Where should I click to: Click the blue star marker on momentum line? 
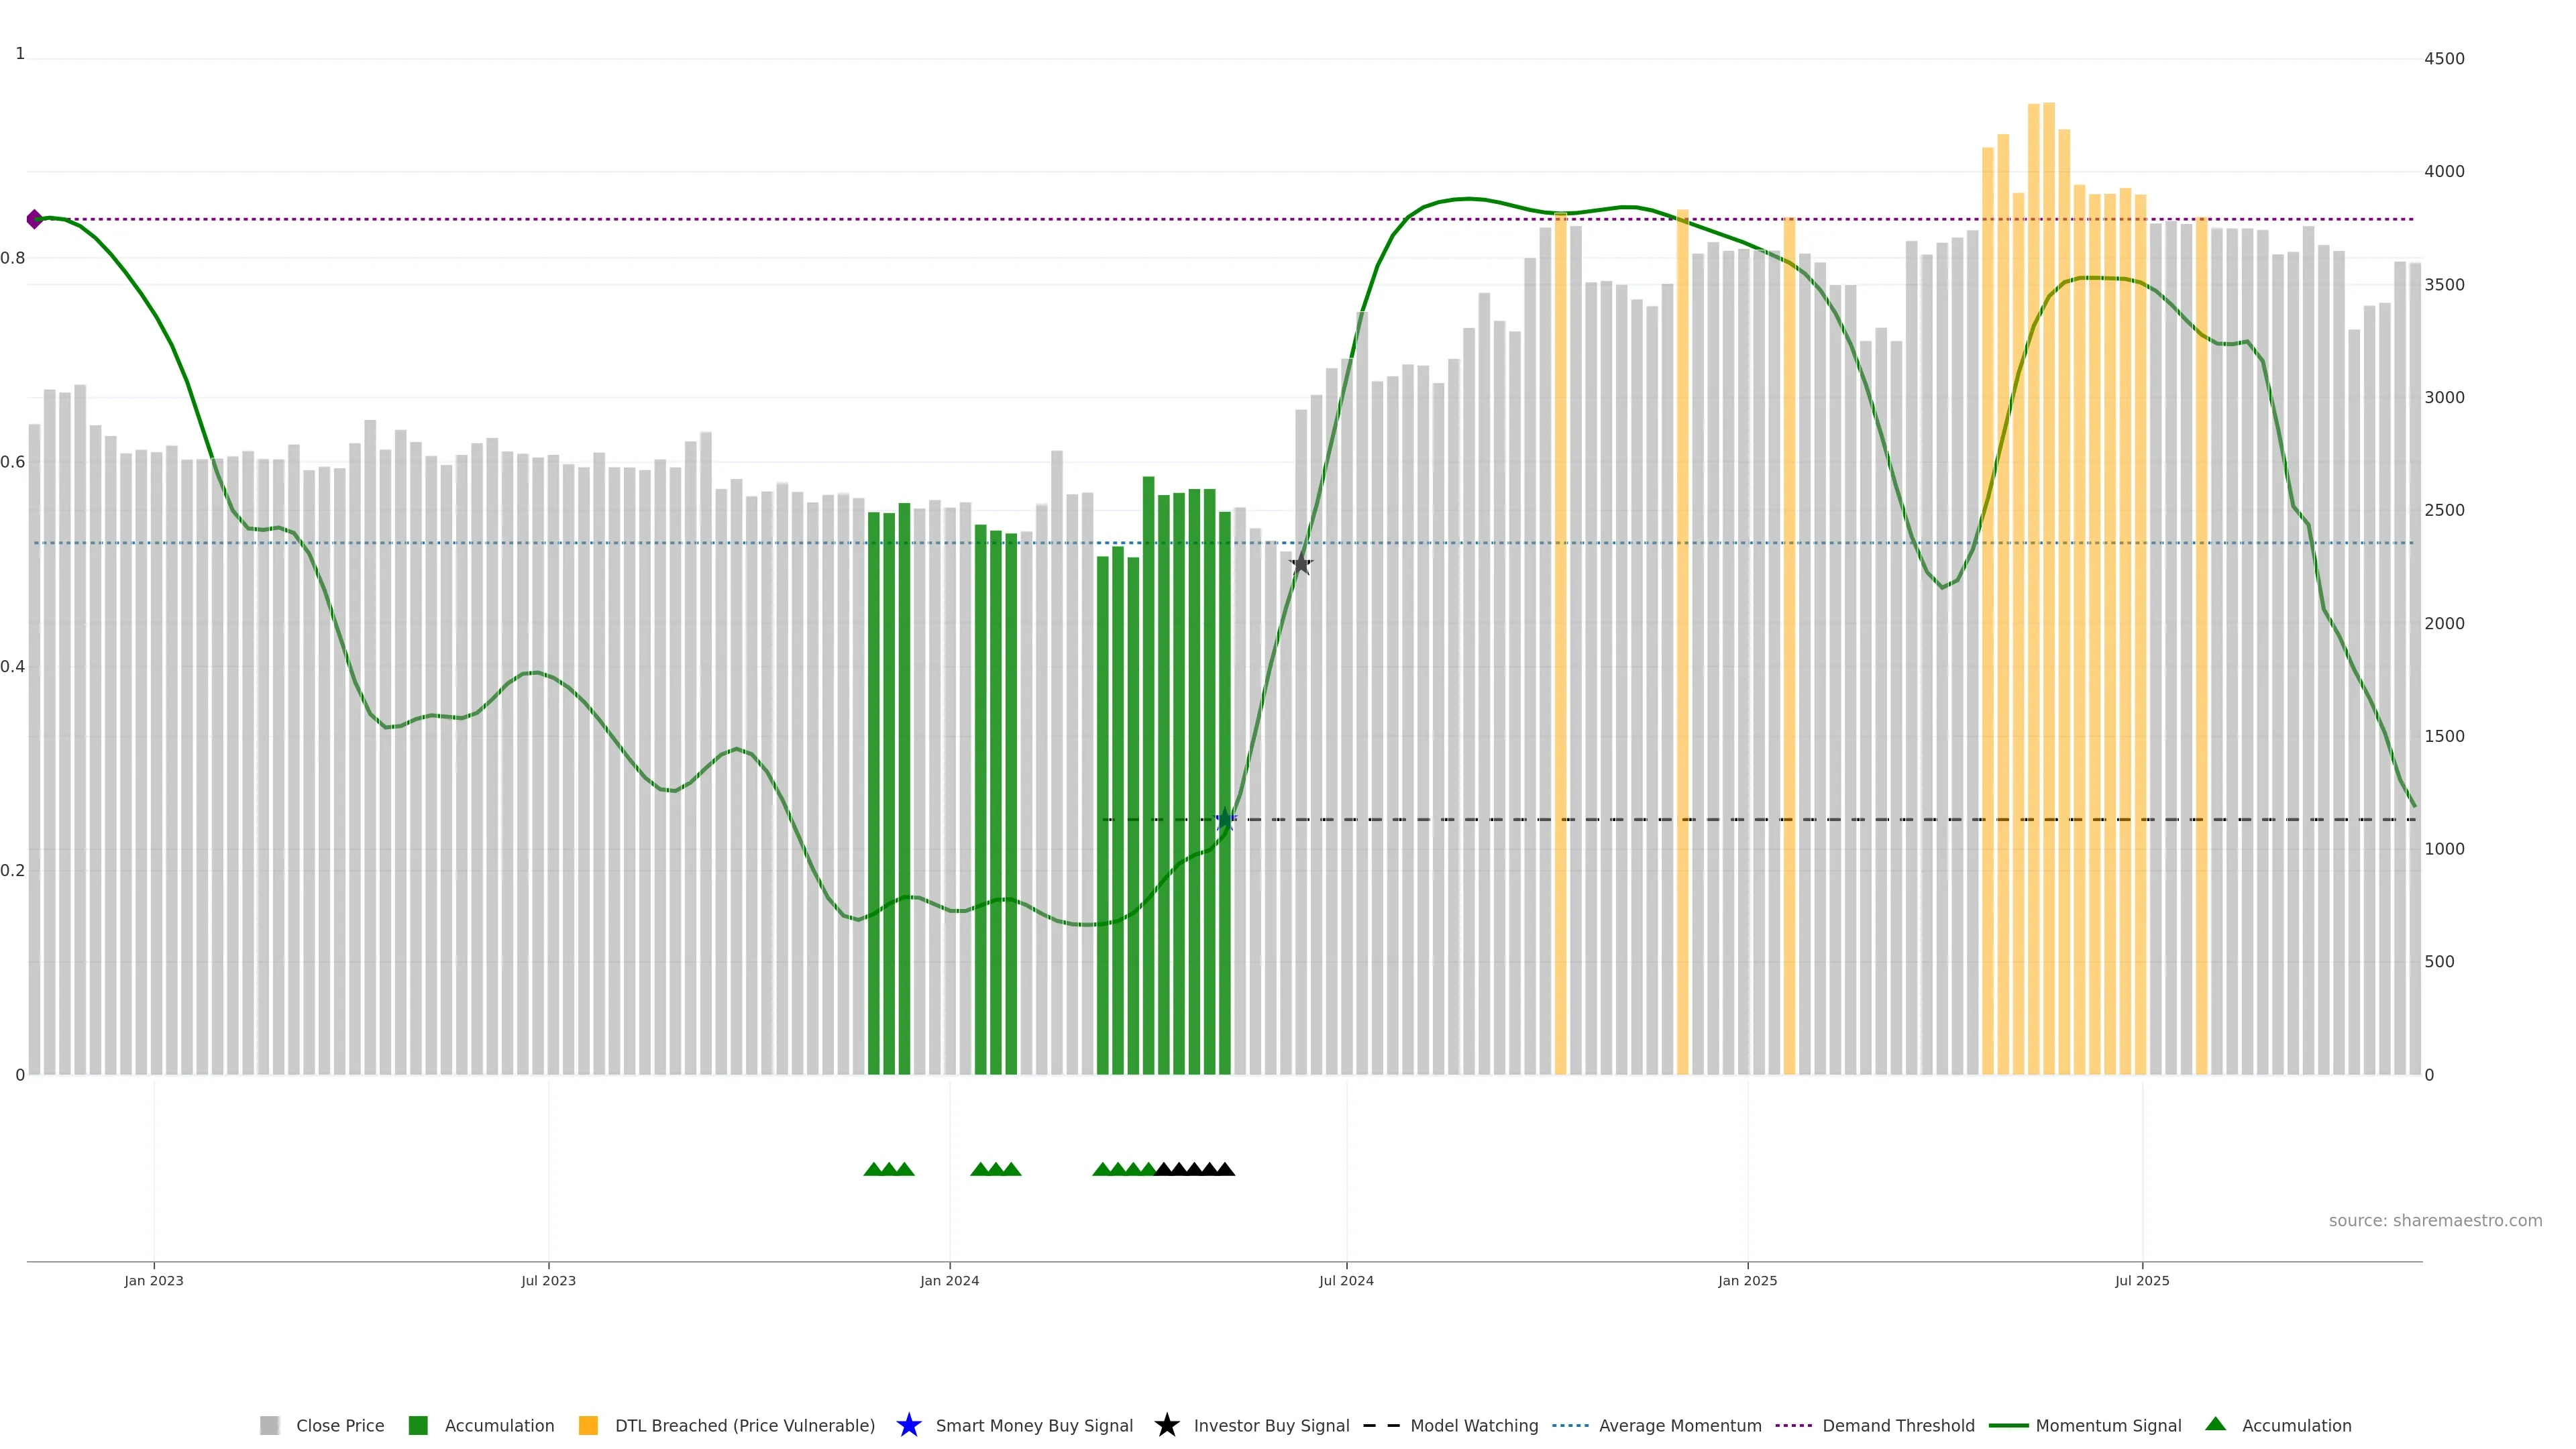pyautogui.click(x=1225, y=820)
